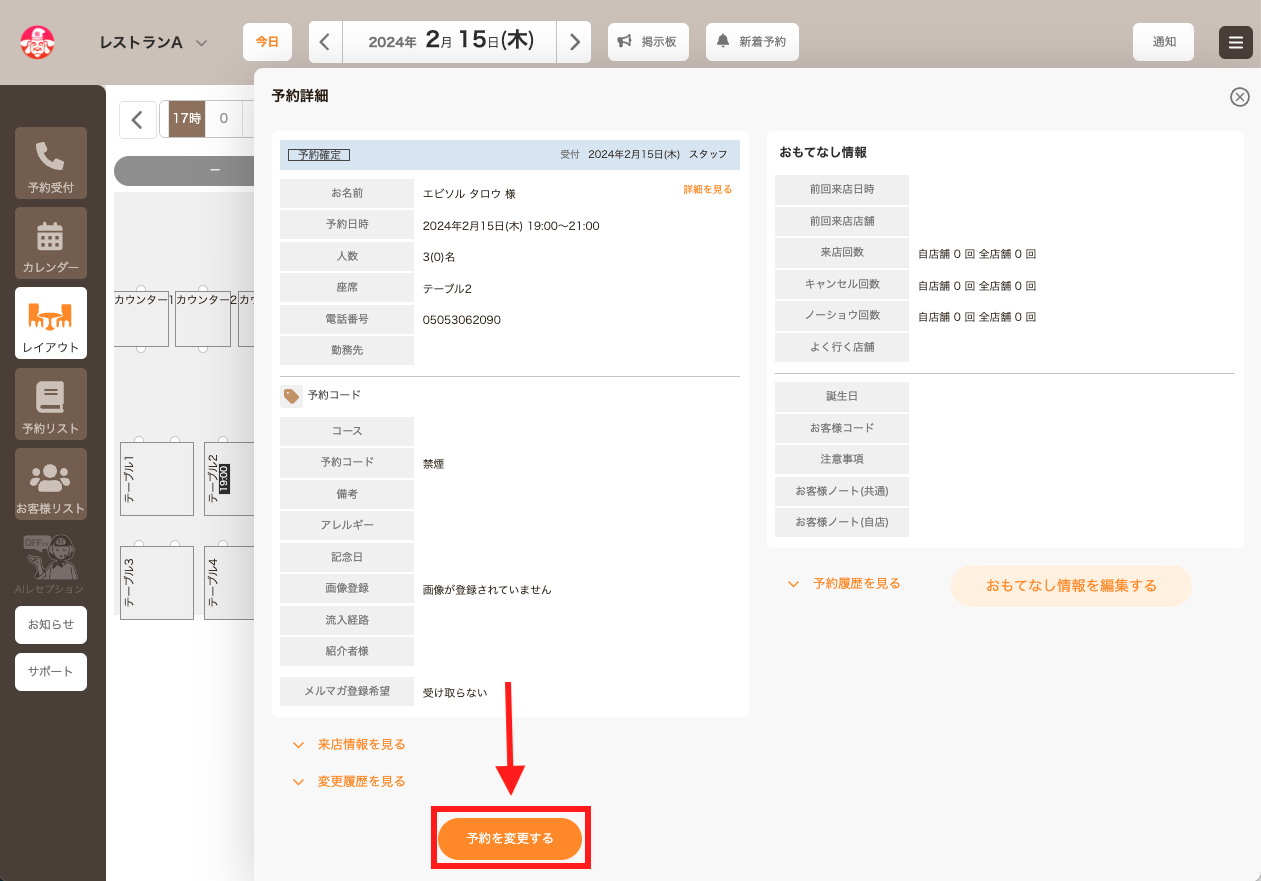Image resolution: width=1261 pixels, height=881 pixels.
Task: Open the hamburger menu
Action: coord(1236,42)
